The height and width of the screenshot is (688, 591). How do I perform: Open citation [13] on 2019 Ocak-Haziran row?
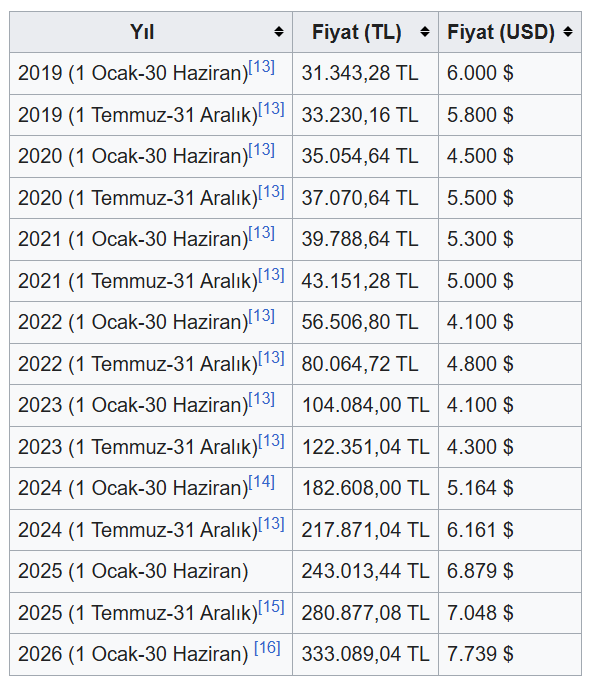tap(261, 67)
